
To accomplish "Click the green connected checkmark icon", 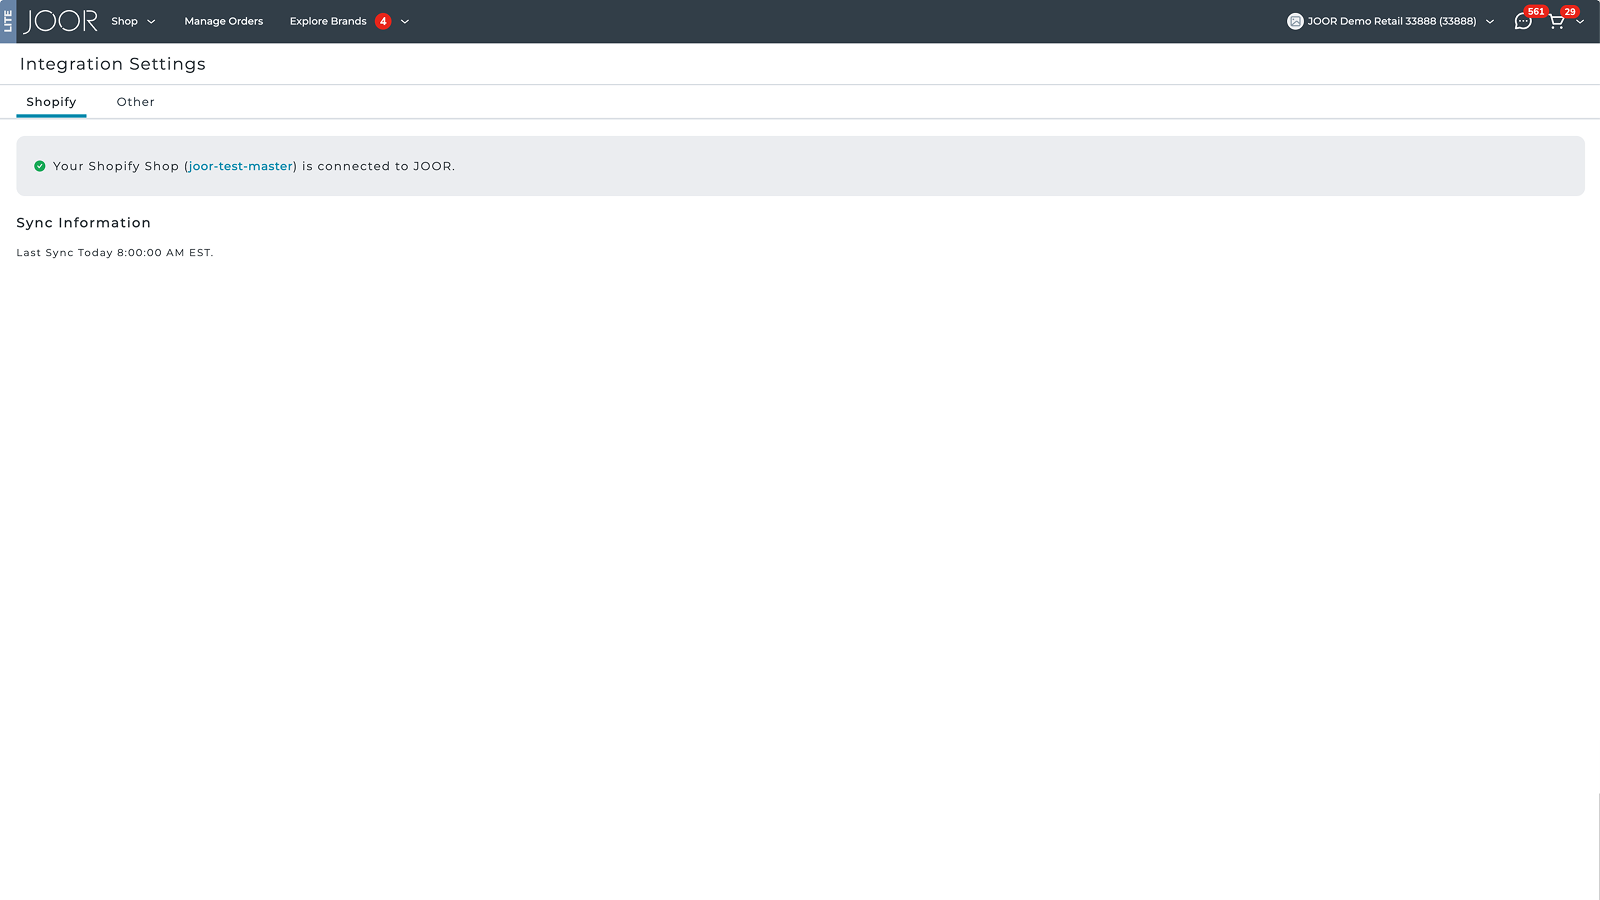I will tap(40, 166).
